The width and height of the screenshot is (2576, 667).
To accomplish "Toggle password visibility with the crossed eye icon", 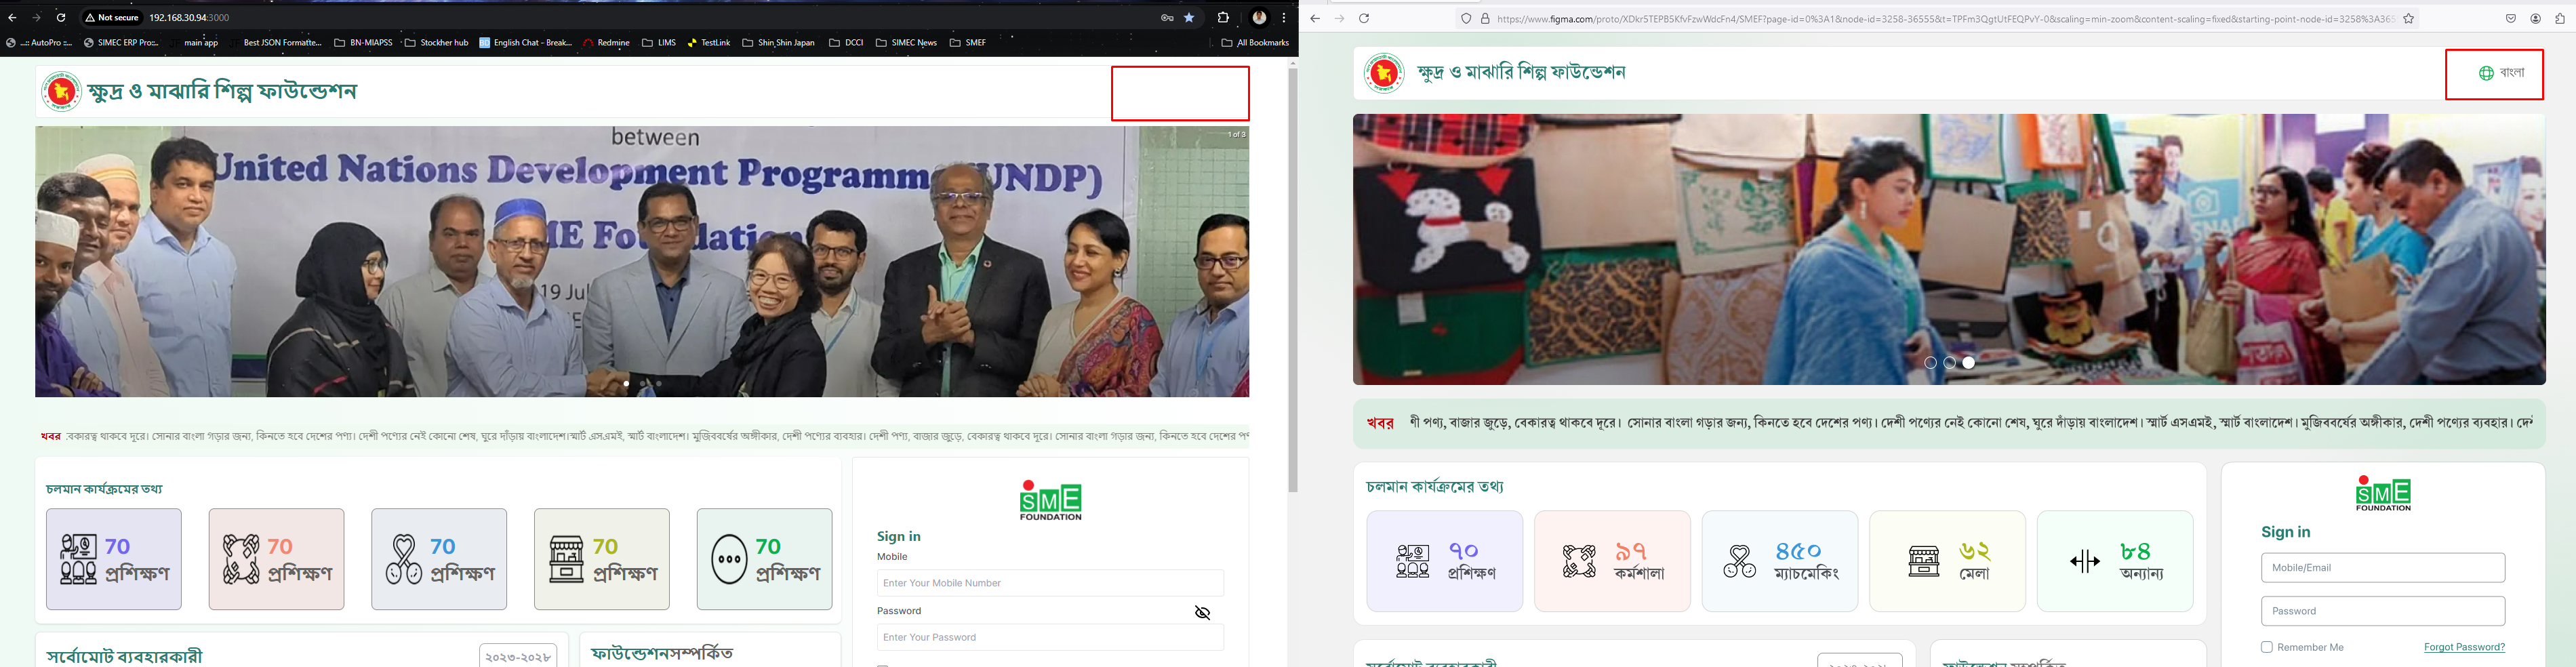I will click(x=1203, y=613).
